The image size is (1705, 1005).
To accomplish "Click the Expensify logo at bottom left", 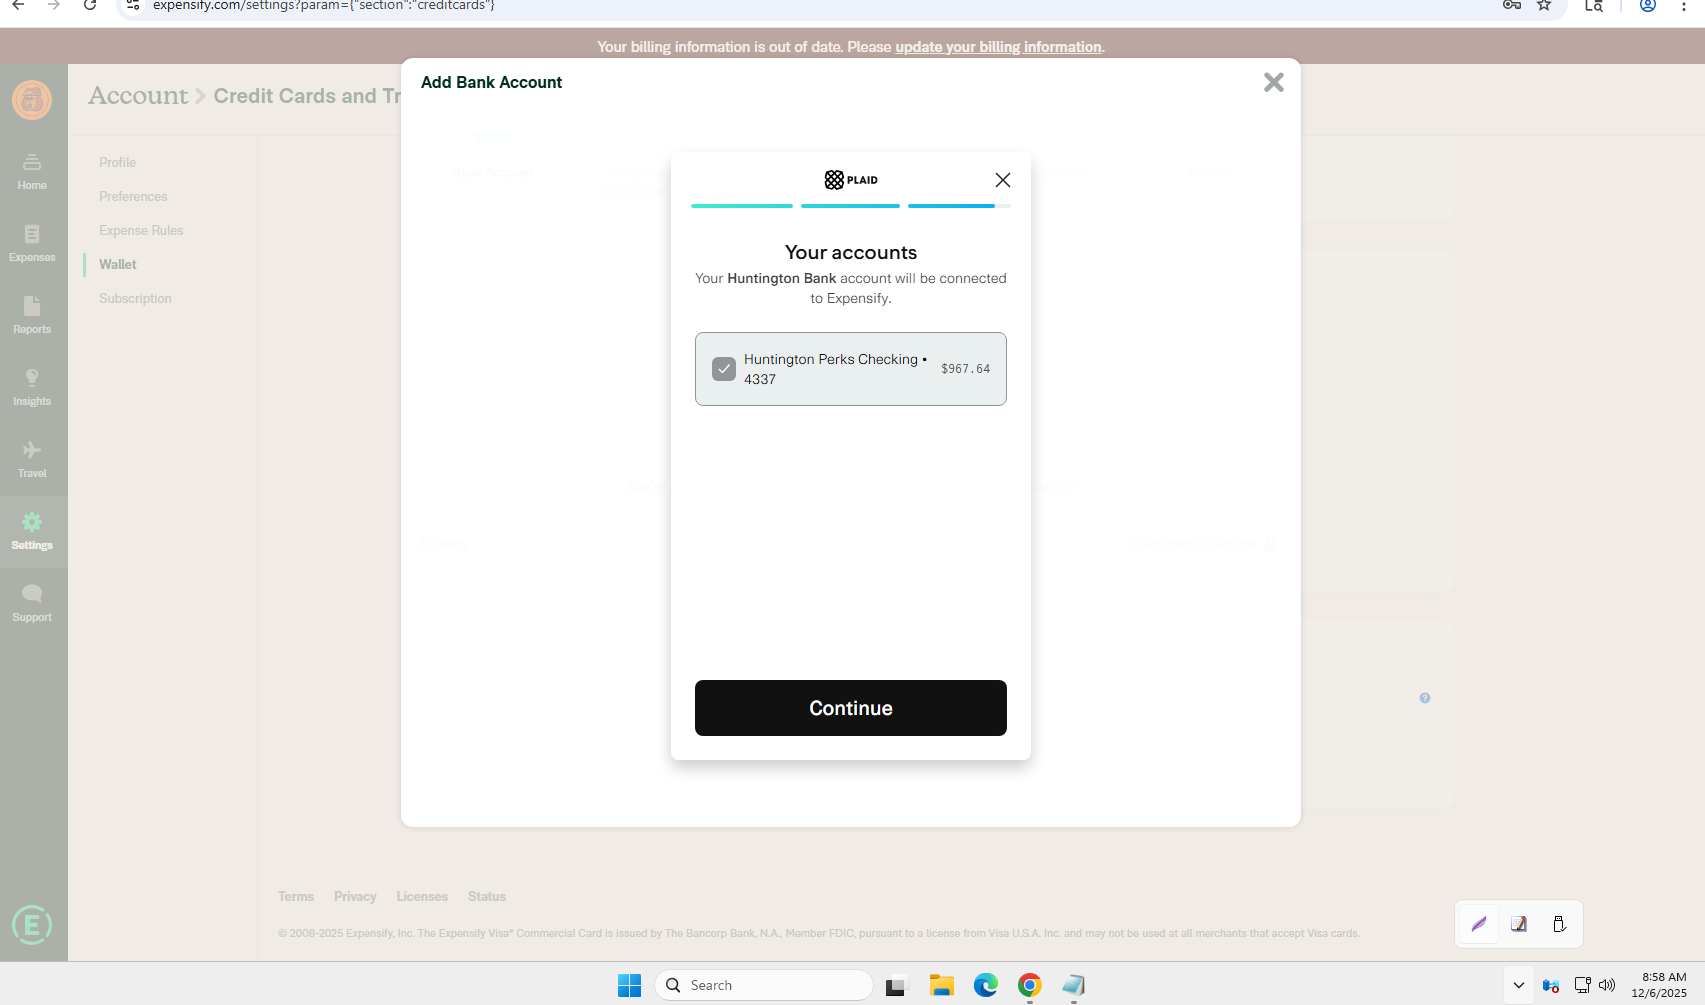I will (32, 925).
